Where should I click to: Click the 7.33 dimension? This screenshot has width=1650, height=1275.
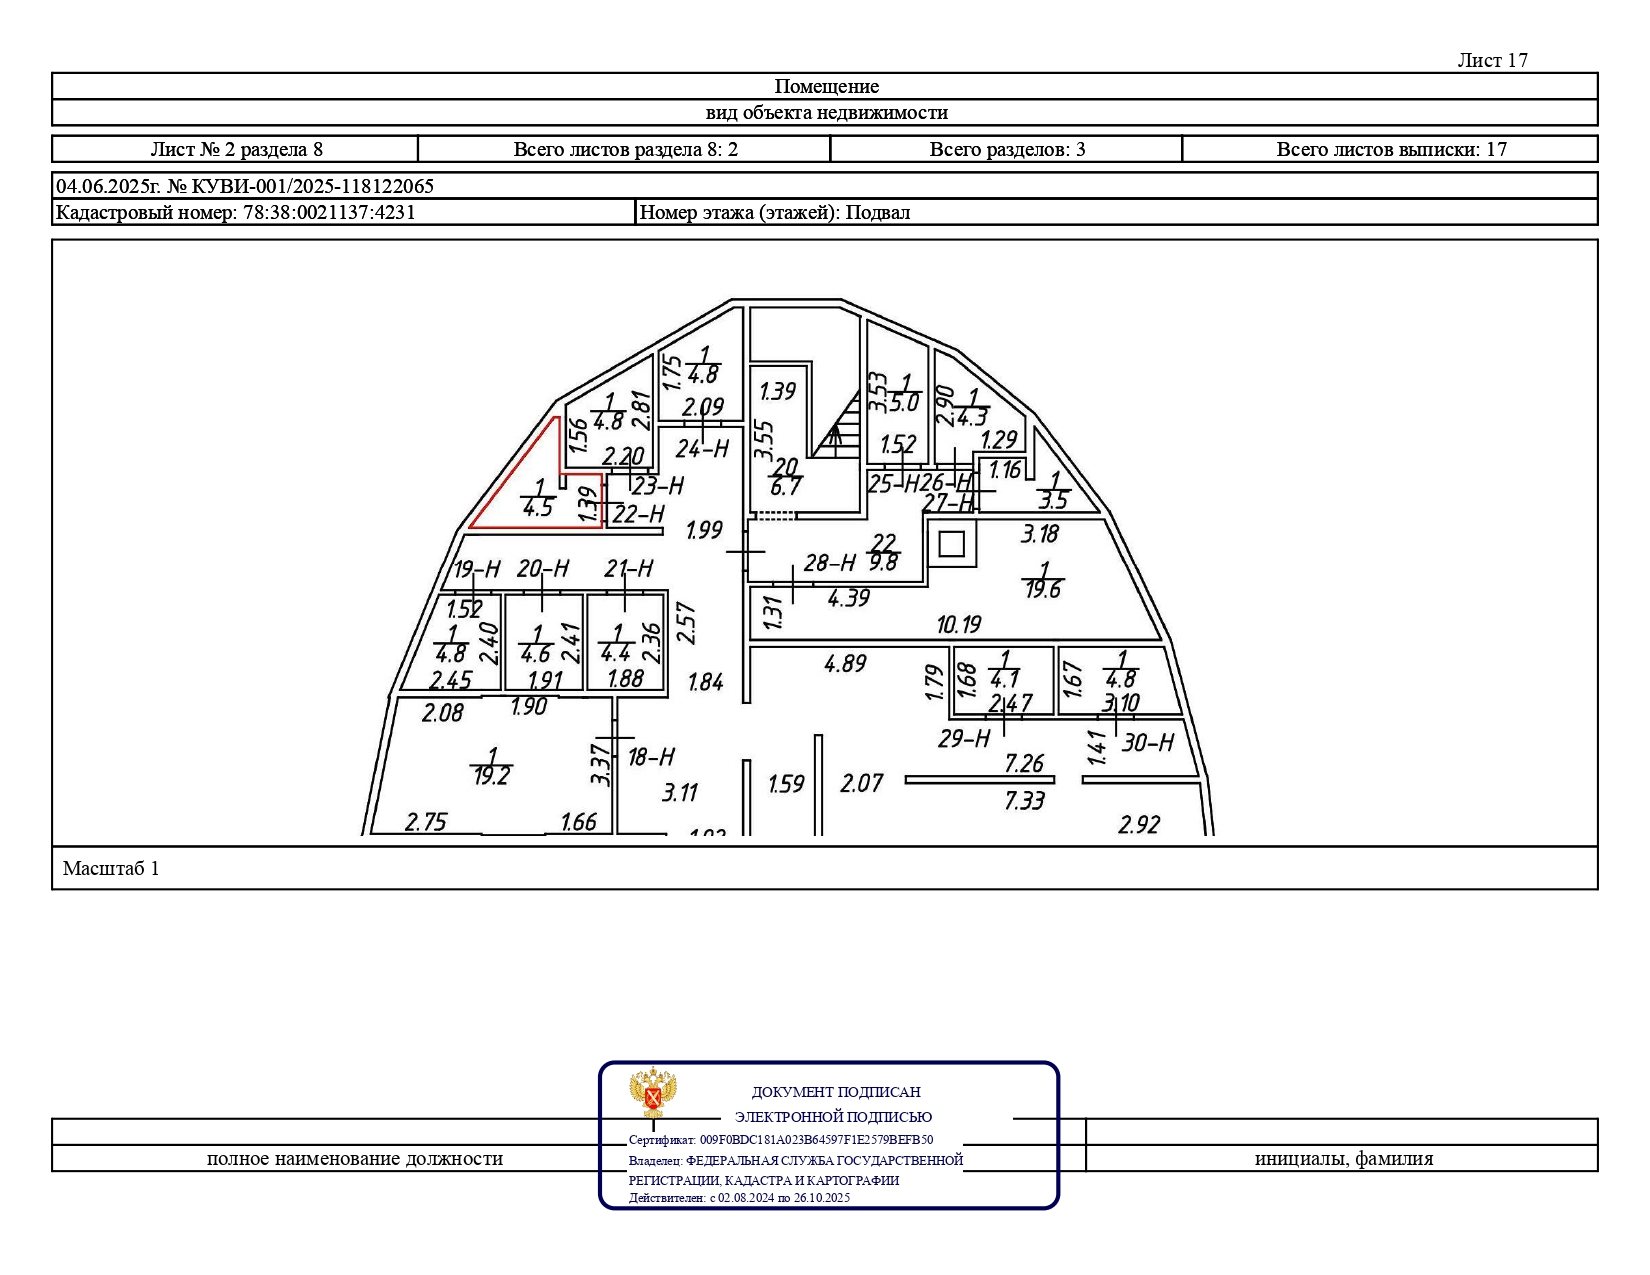pos(1025,800)
